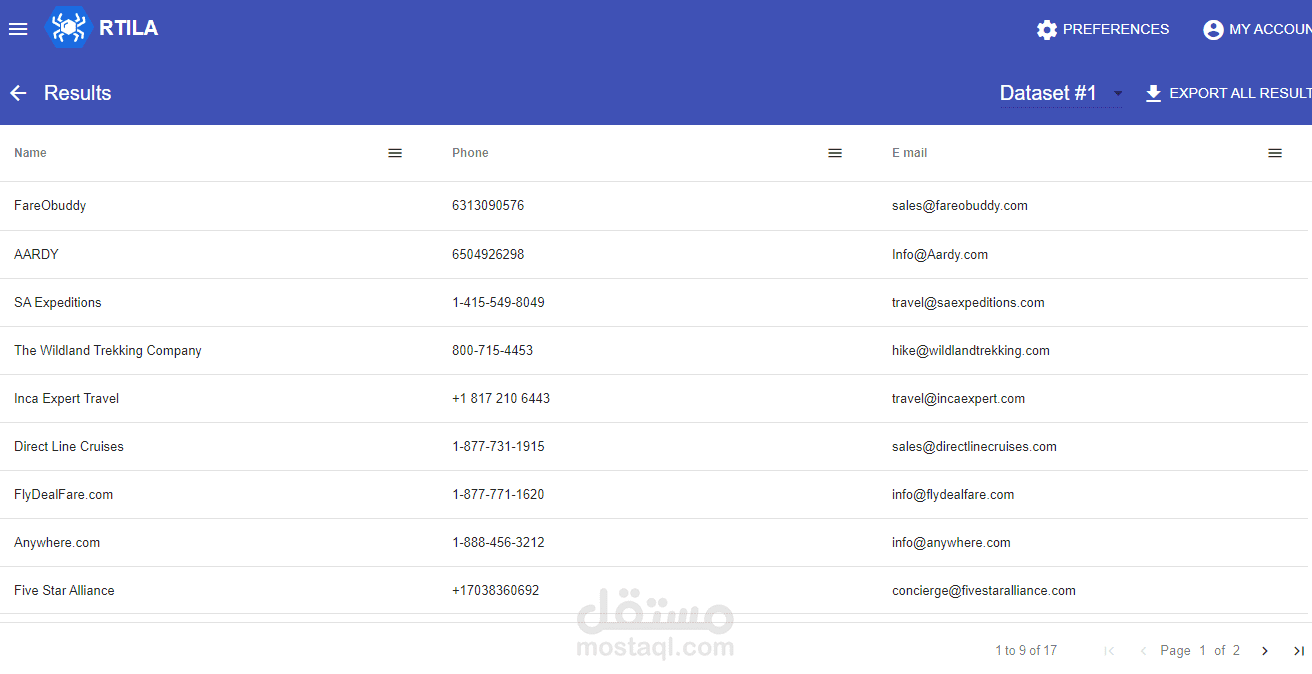1312x674 pixels.
Task: Click phone number 6313090576
Action: coord(488,206)
